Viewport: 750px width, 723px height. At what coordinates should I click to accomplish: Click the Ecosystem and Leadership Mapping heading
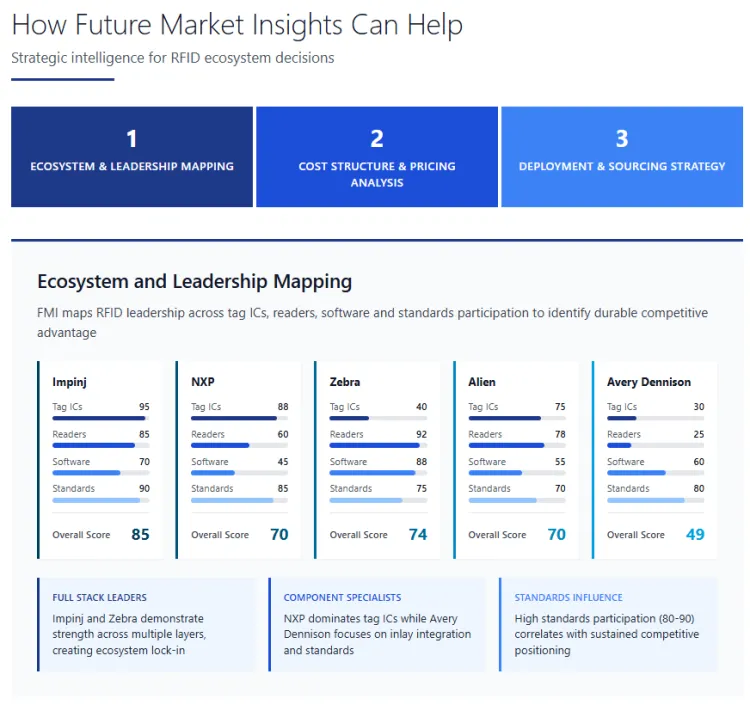click(x=194, y=282)
